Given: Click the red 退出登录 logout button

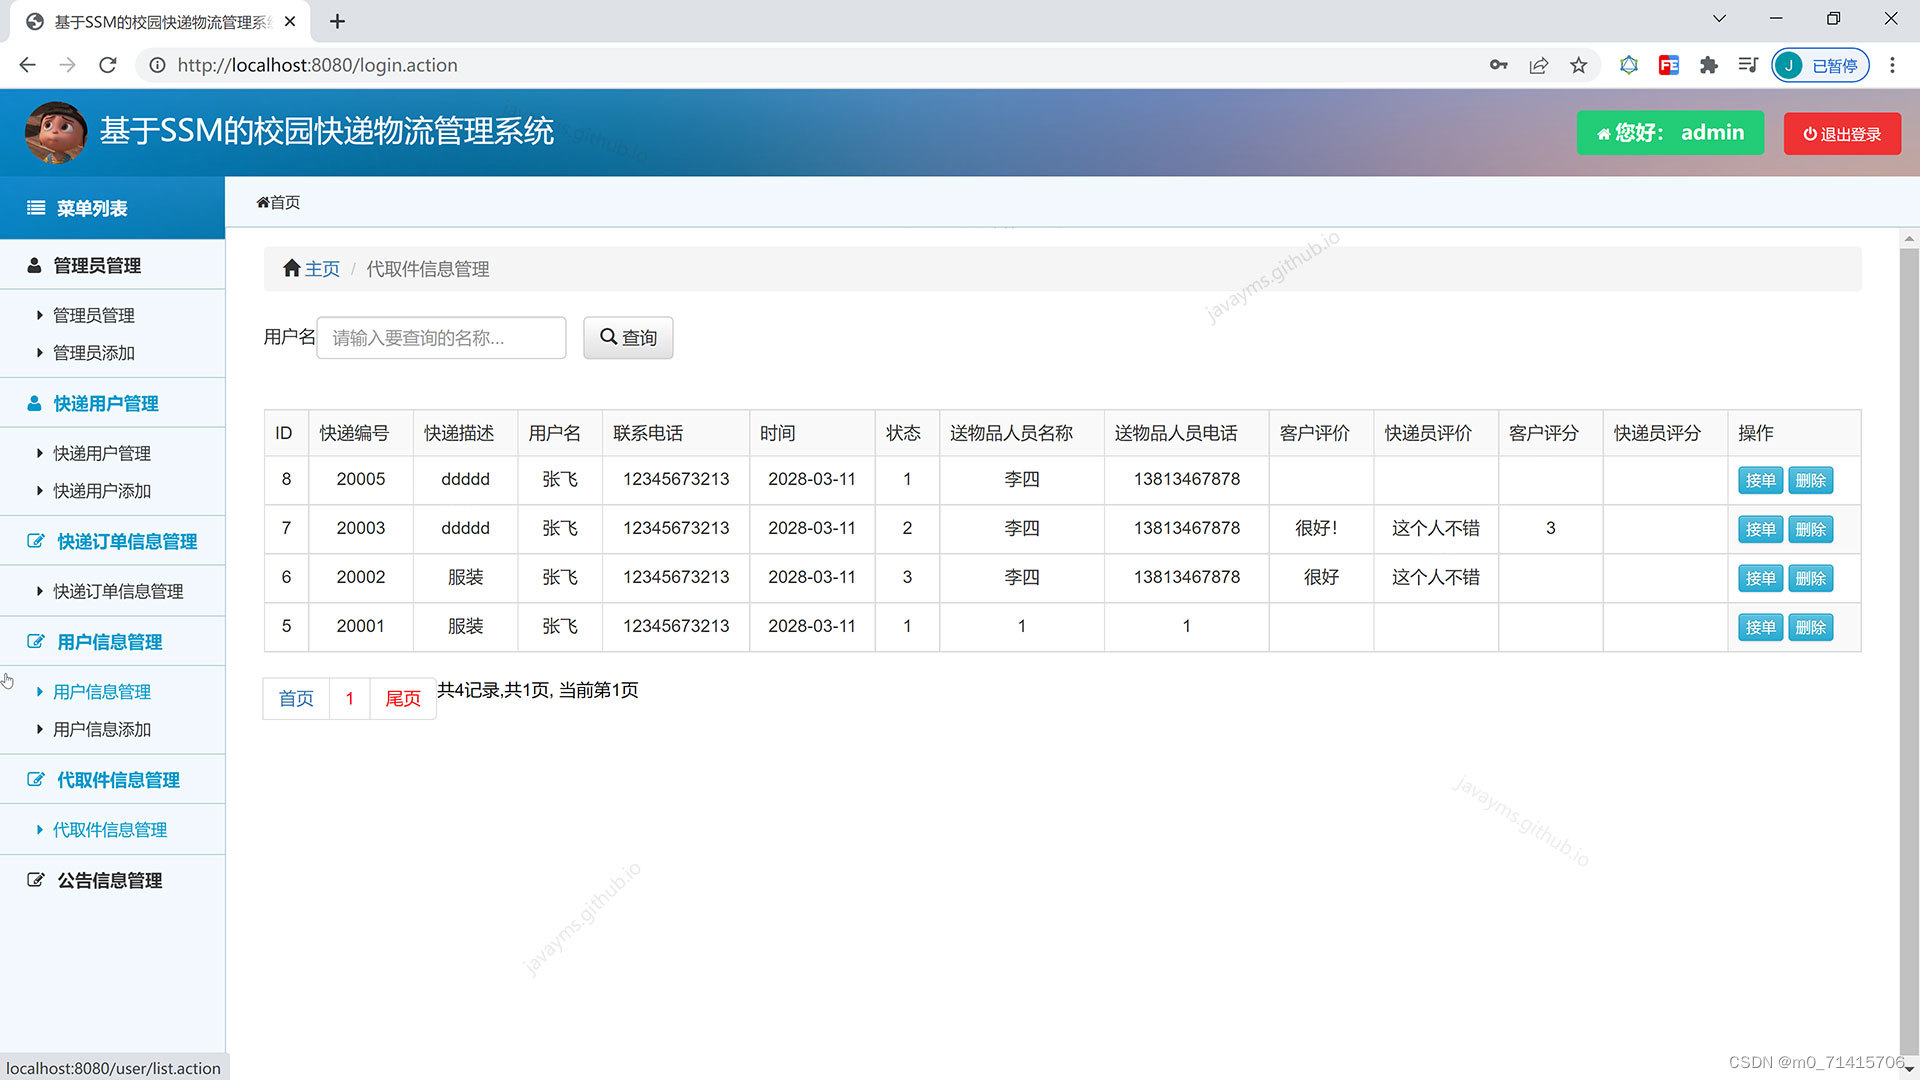Looking at the screenshot, I should pyautogui.click(x=1842, y=133).
